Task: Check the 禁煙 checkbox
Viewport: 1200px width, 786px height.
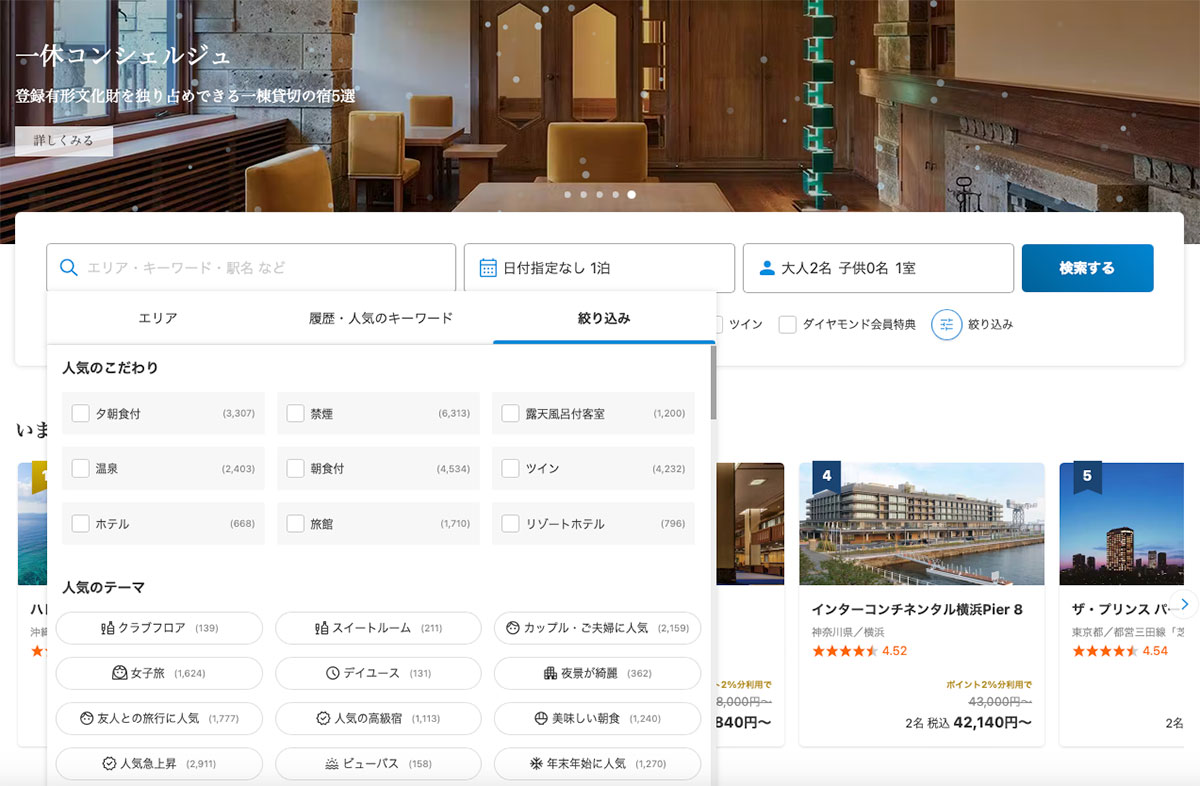Action: coord(295,413)
